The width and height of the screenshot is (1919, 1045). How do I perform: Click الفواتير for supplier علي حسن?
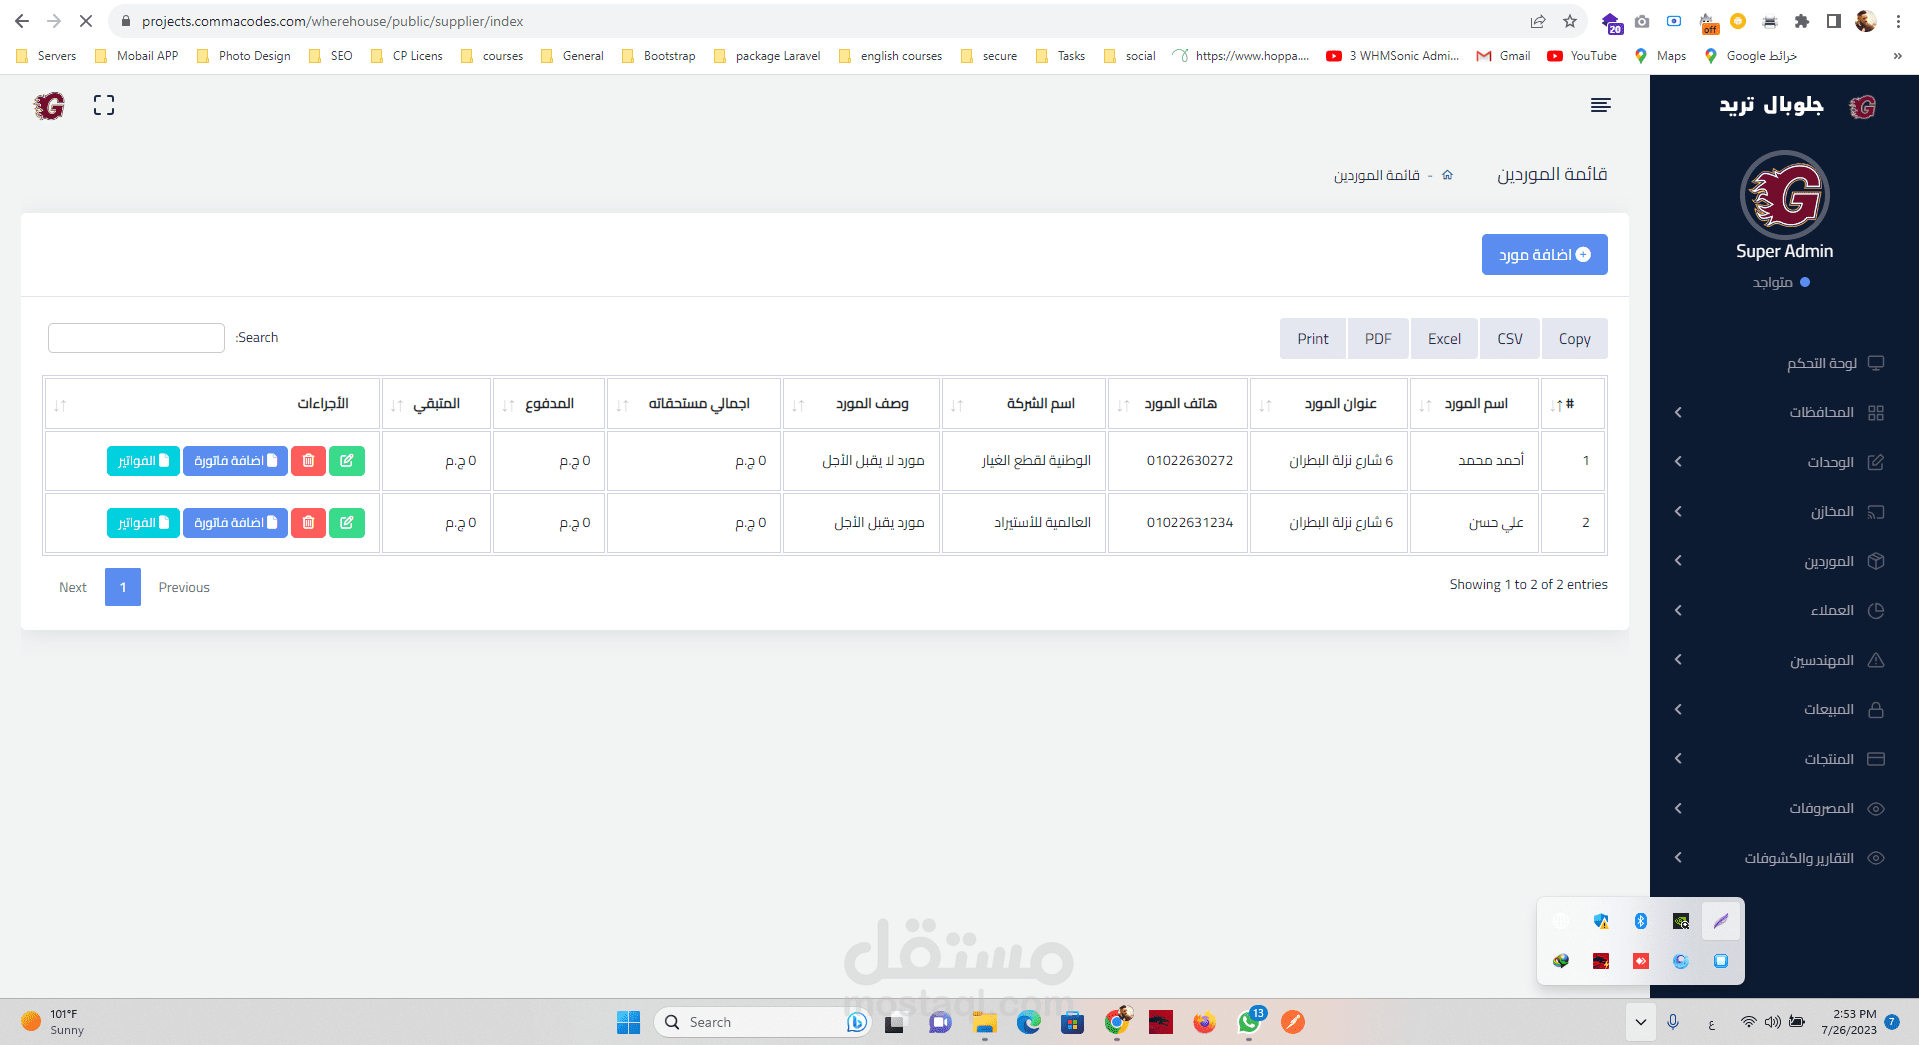click(143, 523)
